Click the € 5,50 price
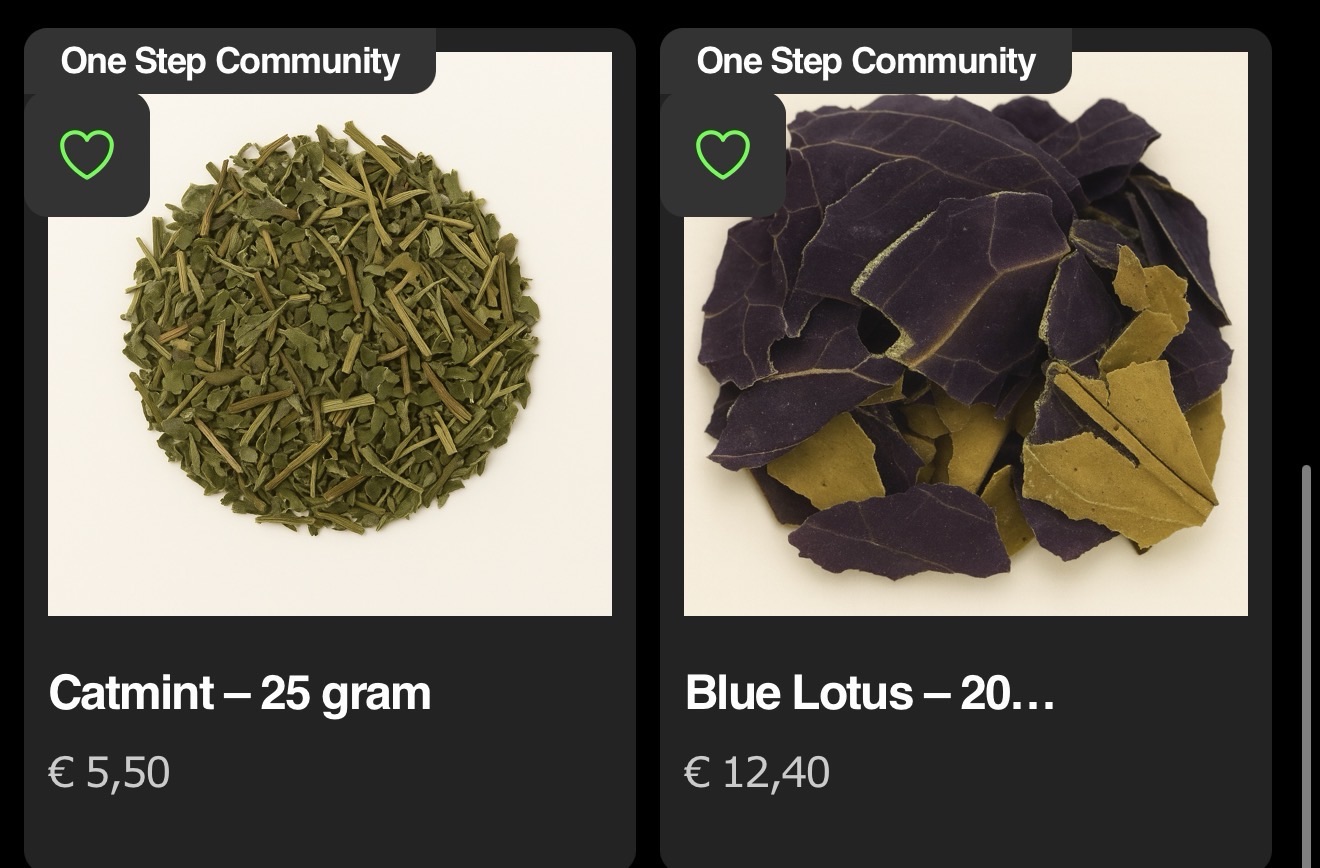 click(109, 772)
